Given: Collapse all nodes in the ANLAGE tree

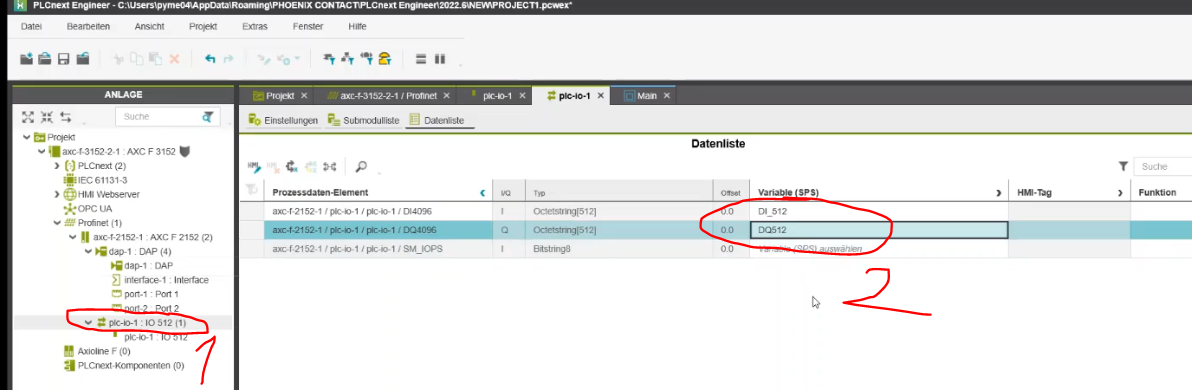Looking at the screenshot, I should pyautogui.click(x=47, y=117).
